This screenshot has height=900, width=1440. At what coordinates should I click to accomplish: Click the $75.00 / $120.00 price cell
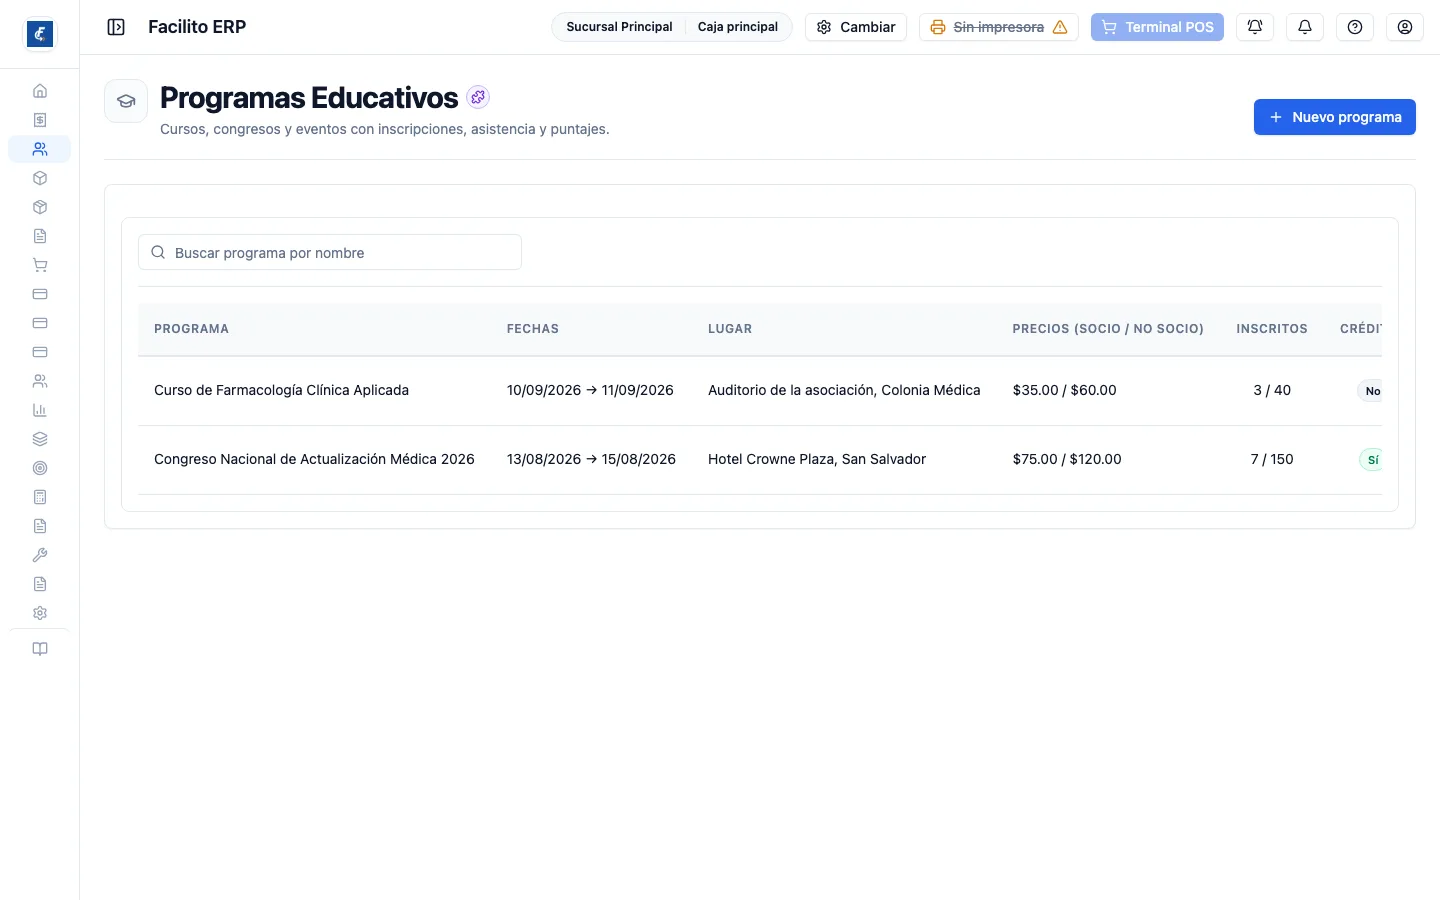coord(1067,459)
